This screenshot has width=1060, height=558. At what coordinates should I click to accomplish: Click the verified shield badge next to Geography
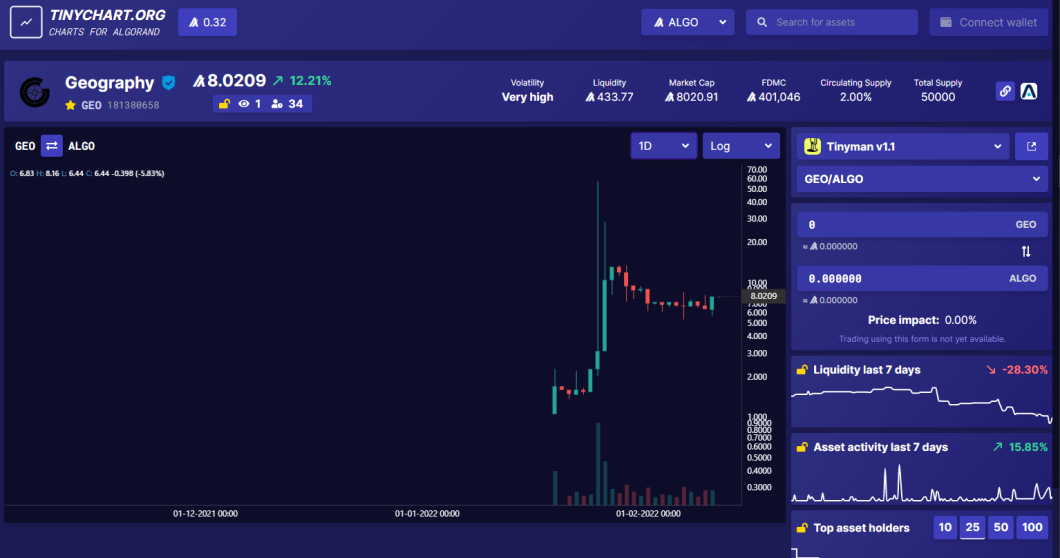pyautogui.click(x=168, y=83)
